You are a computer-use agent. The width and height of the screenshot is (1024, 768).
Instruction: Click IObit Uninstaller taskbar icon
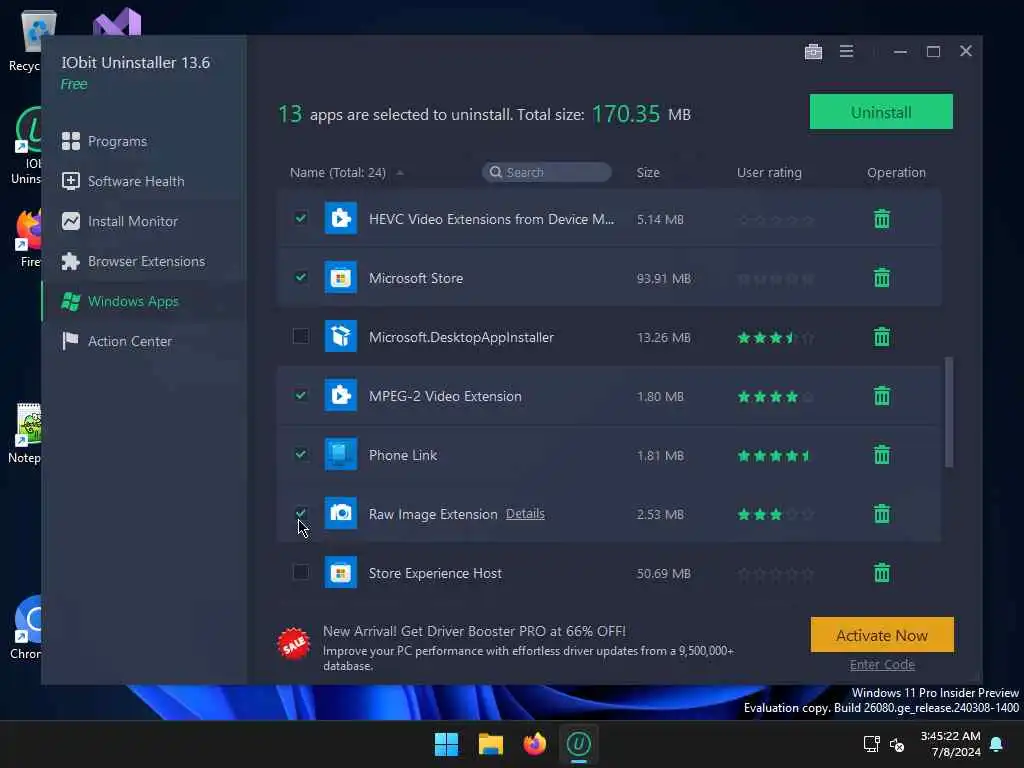pyautogui.click(x=579, y=744)
